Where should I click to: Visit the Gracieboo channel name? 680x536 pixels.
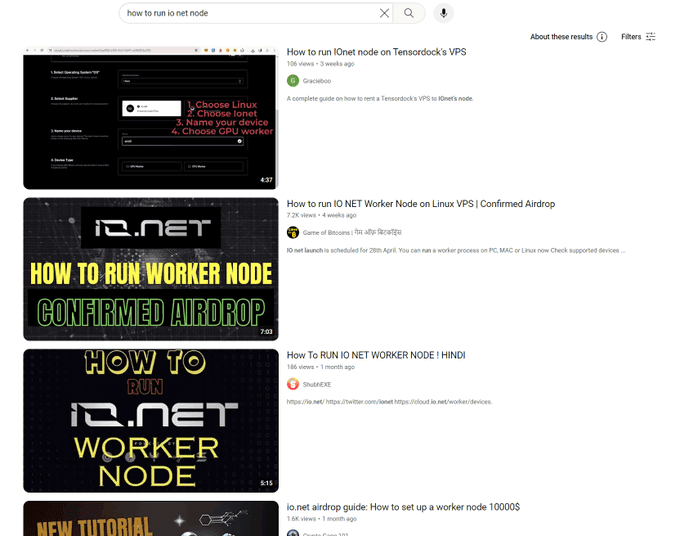click(x=317, y=81)
